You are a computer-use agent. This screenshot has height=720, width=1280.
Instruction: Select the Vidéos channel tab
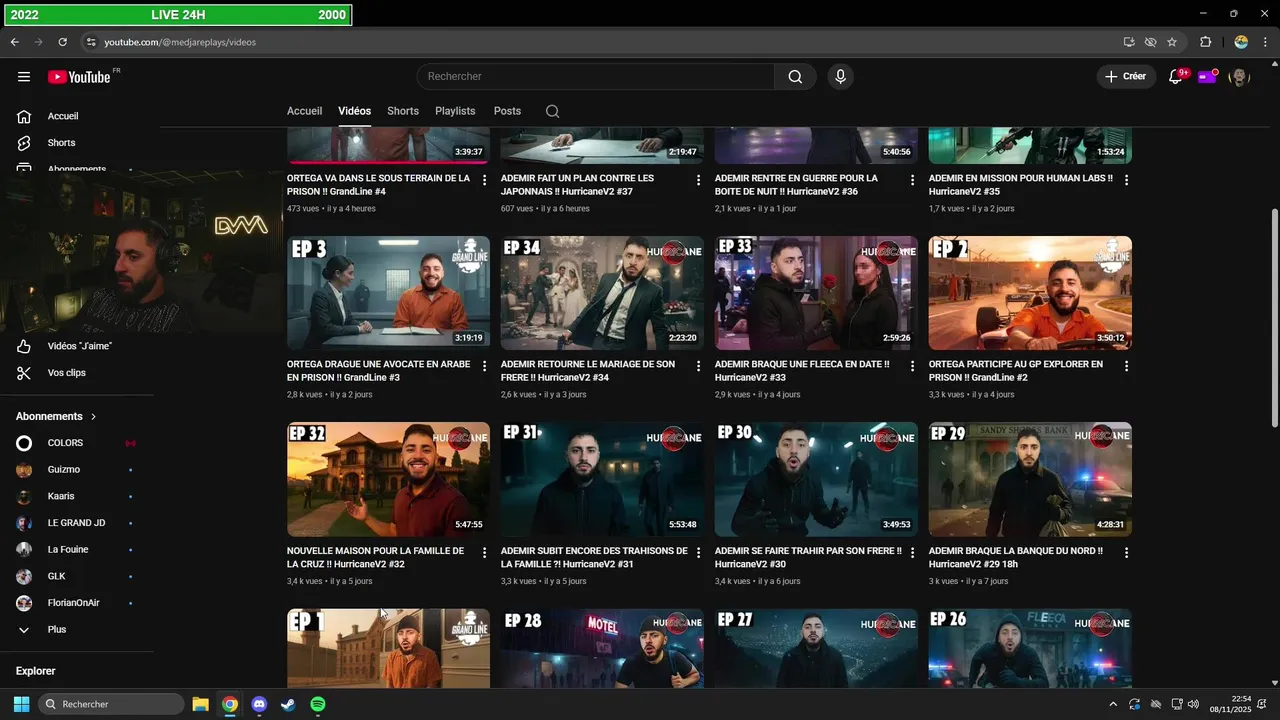pos(354,111)
